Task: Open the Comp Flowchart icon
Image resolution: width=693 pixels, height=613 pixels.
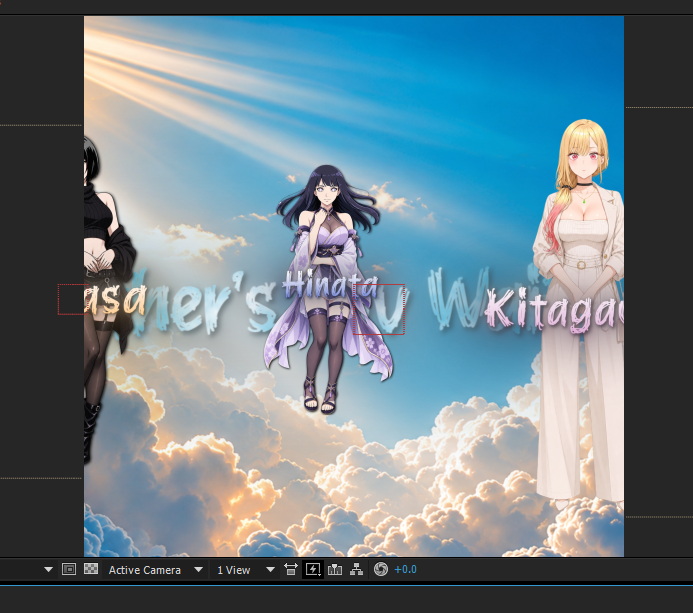Action: pyautogui.click(x=356, y=569)
